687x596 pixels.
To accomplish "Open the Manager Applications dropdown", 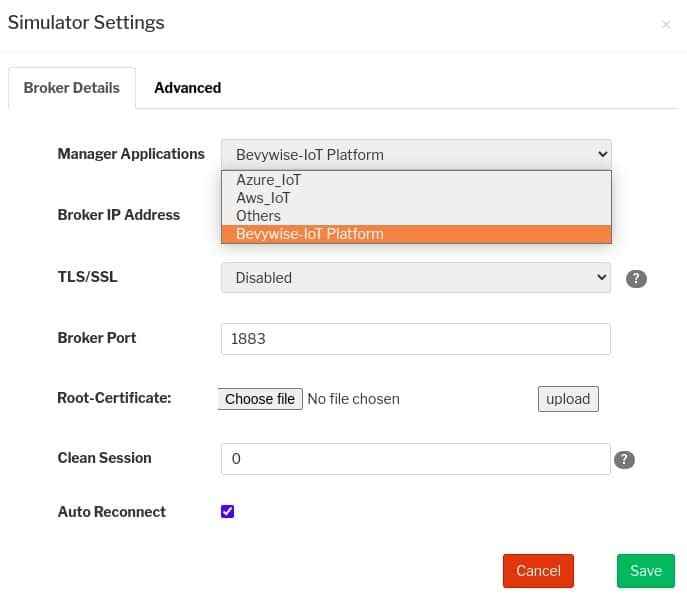I will pyautogui.click(x=416, y=155).
